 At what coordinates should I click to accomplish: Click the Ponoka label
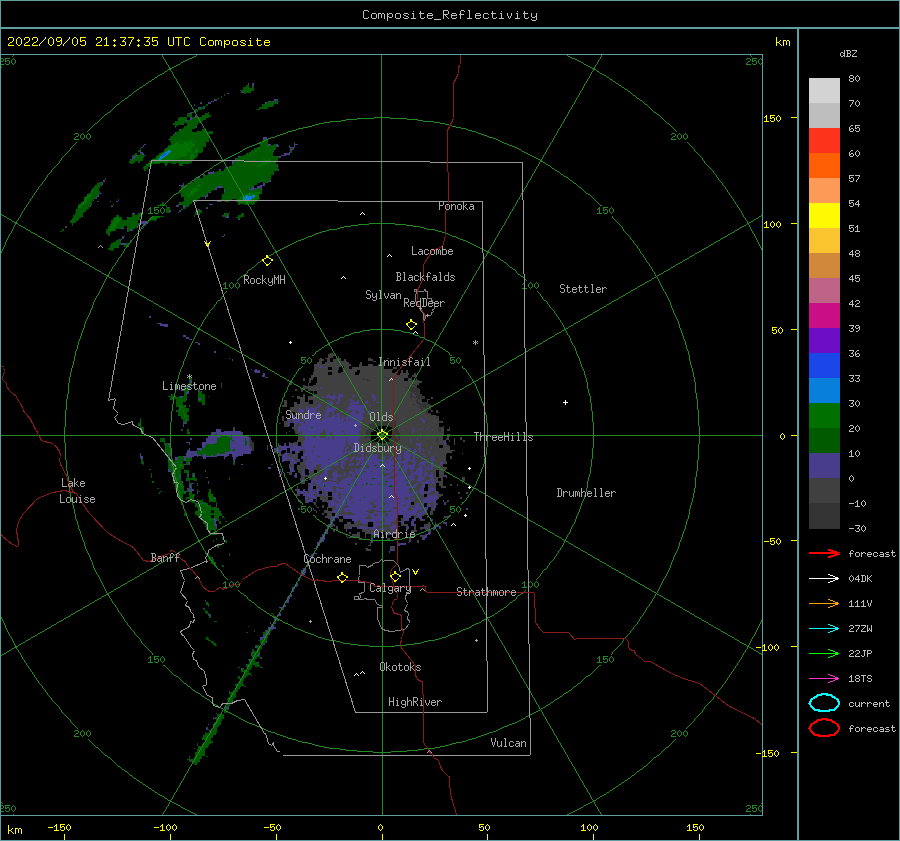(456, 206)
